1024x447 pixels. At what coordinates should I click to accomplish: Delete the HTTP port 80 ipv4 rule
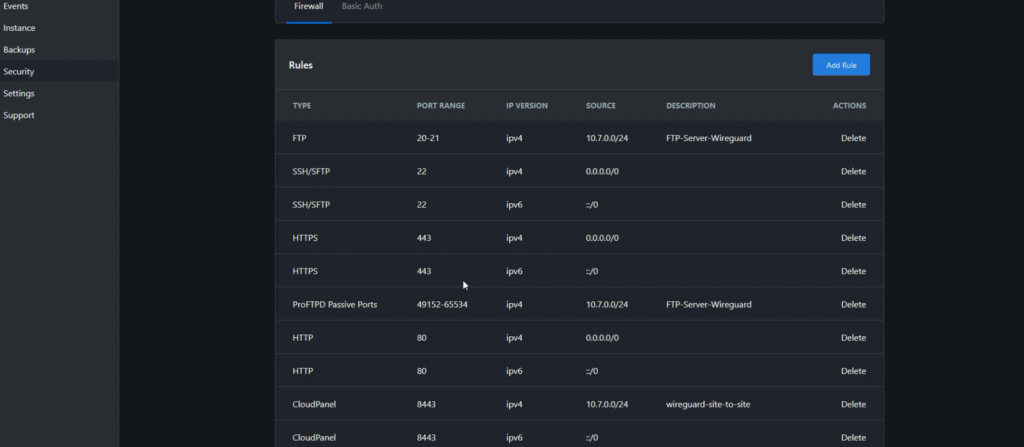point(853,338)
